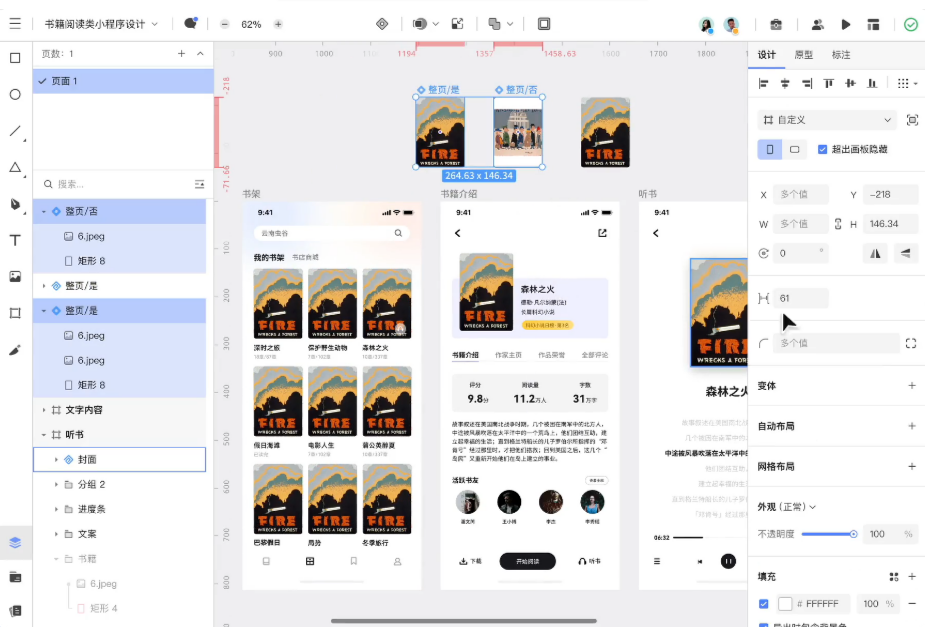Choose the Line tool

click(15, 131)
